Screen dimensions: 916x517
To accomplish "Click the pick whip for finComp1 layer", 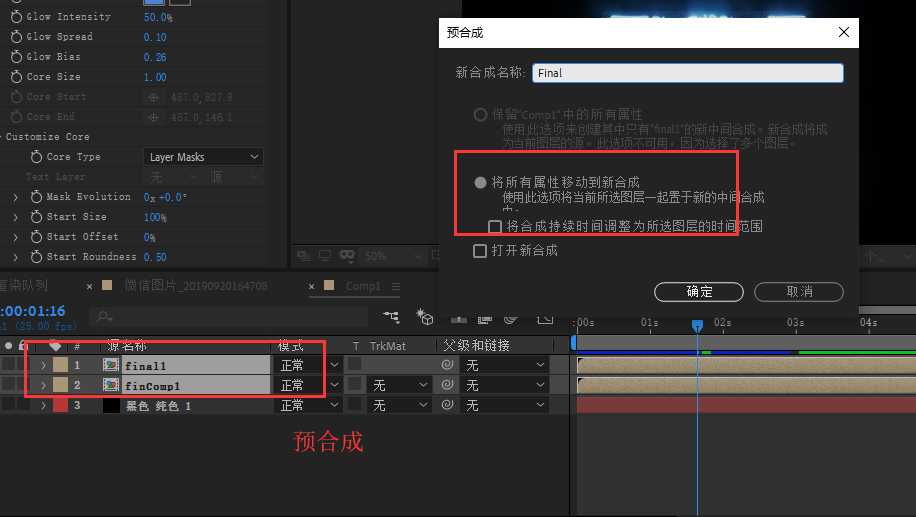I will pyautogui.click(x=447, y=385).
